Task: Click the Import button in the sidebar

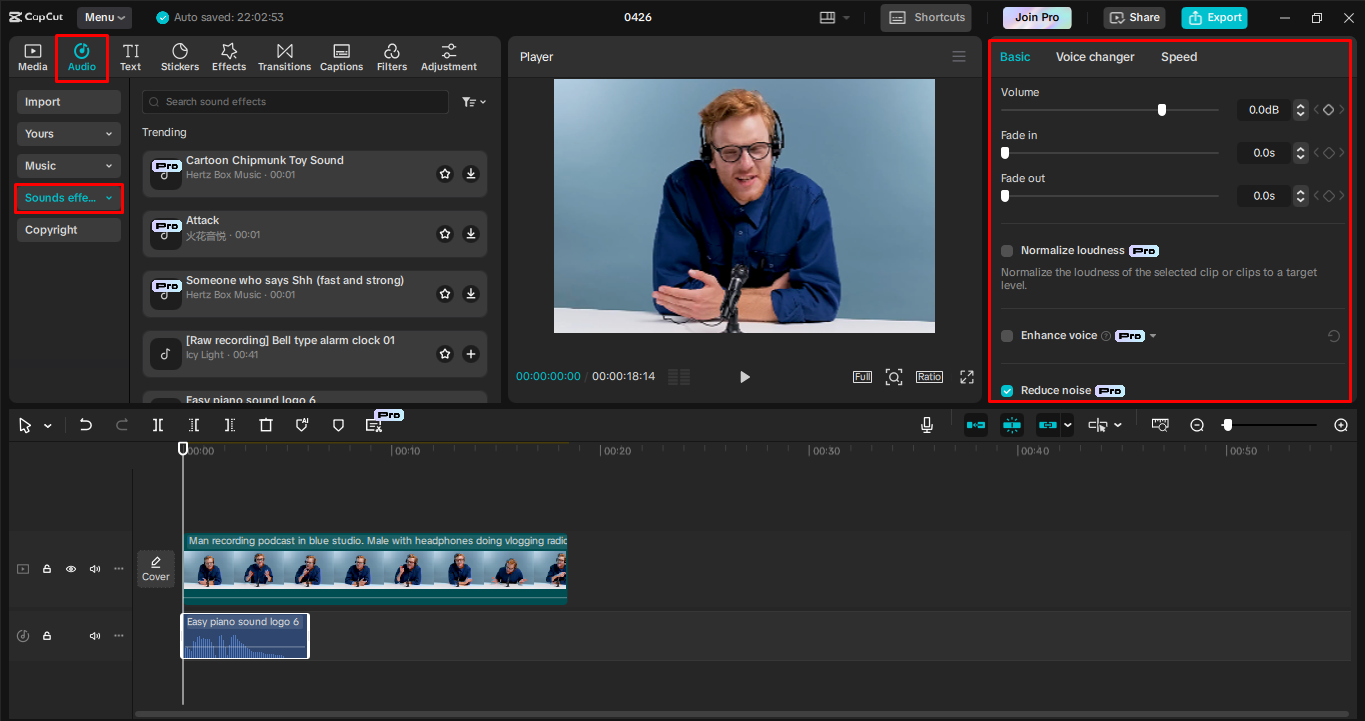Action: tap(69, 102)
